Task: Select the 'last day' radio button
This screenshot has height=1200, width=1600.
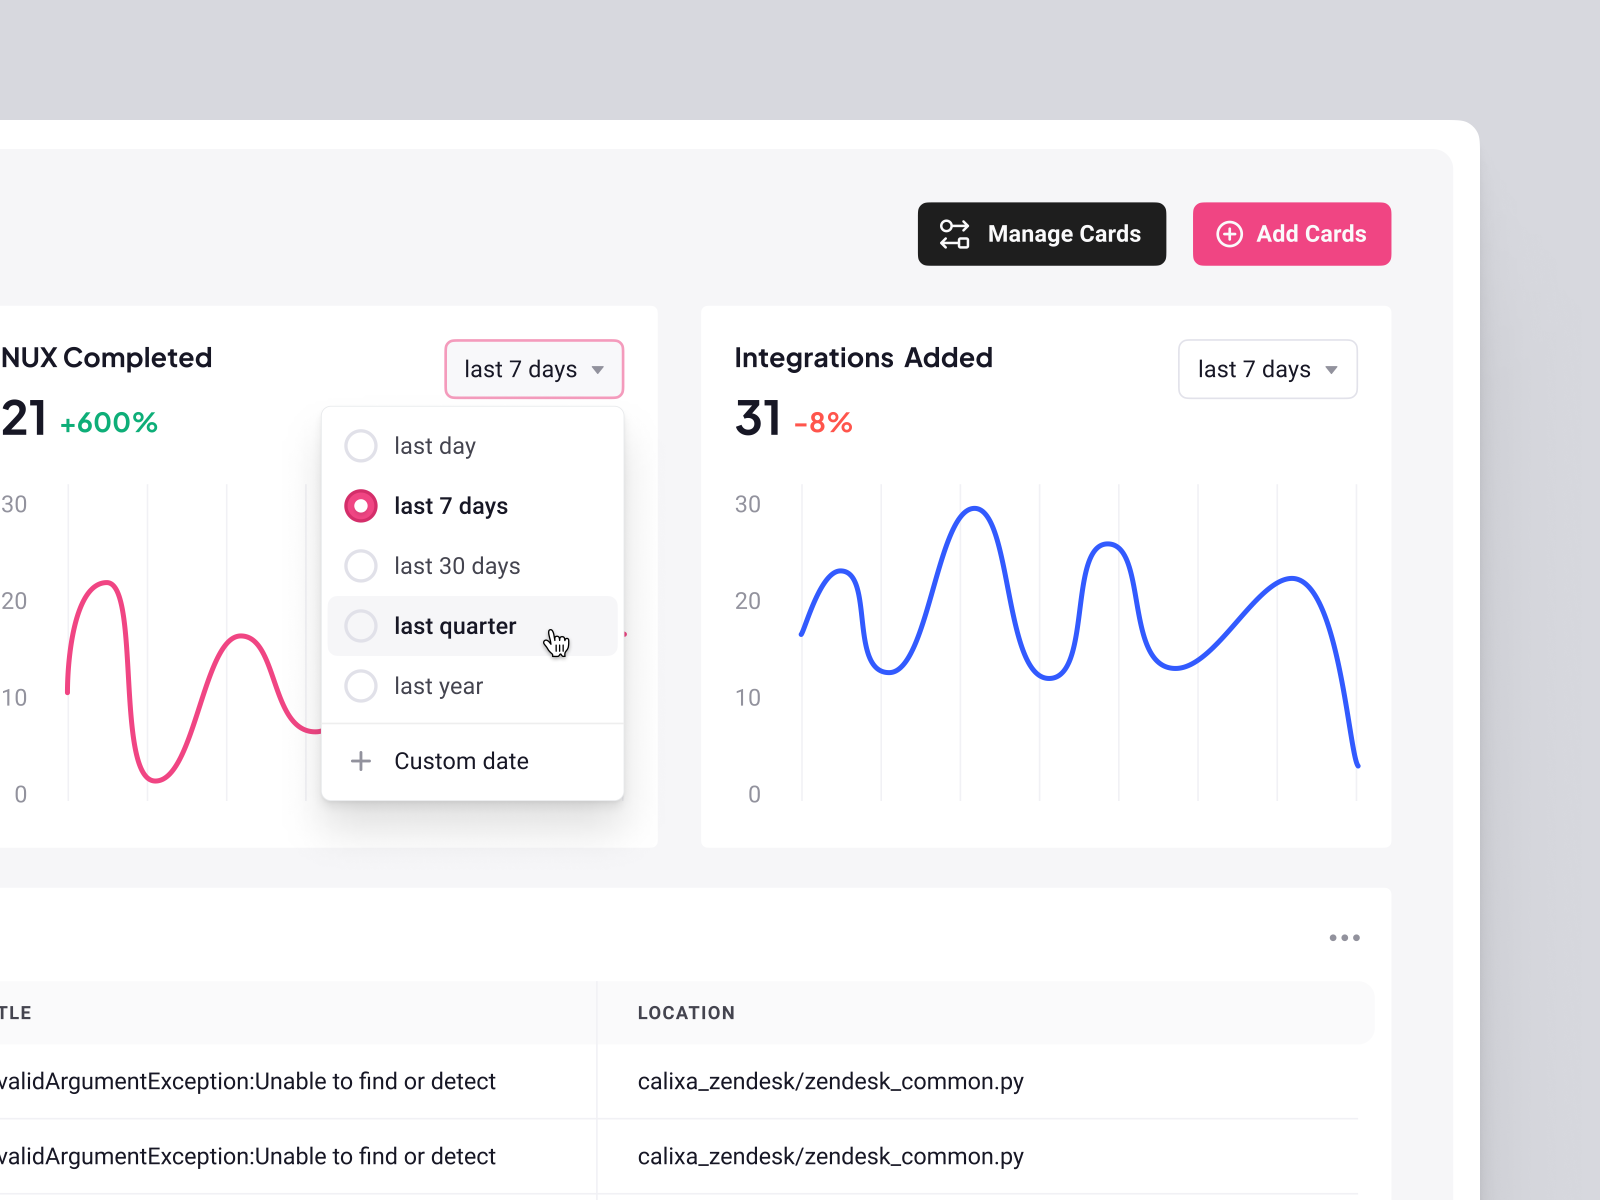Action: click(x=360, y=445)
